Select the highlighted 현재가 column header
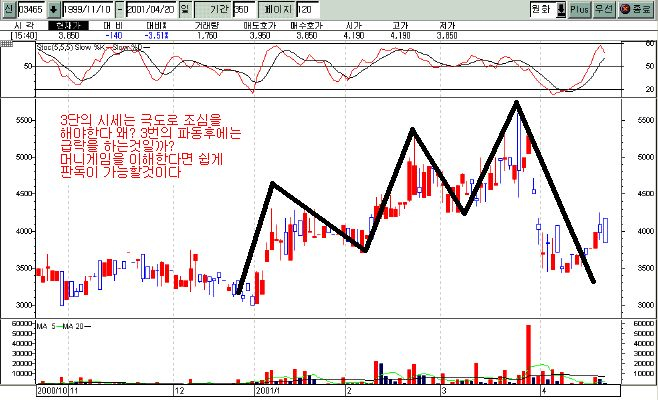The width and height of the screenshot is (658, 400). [x=68, y=24]
